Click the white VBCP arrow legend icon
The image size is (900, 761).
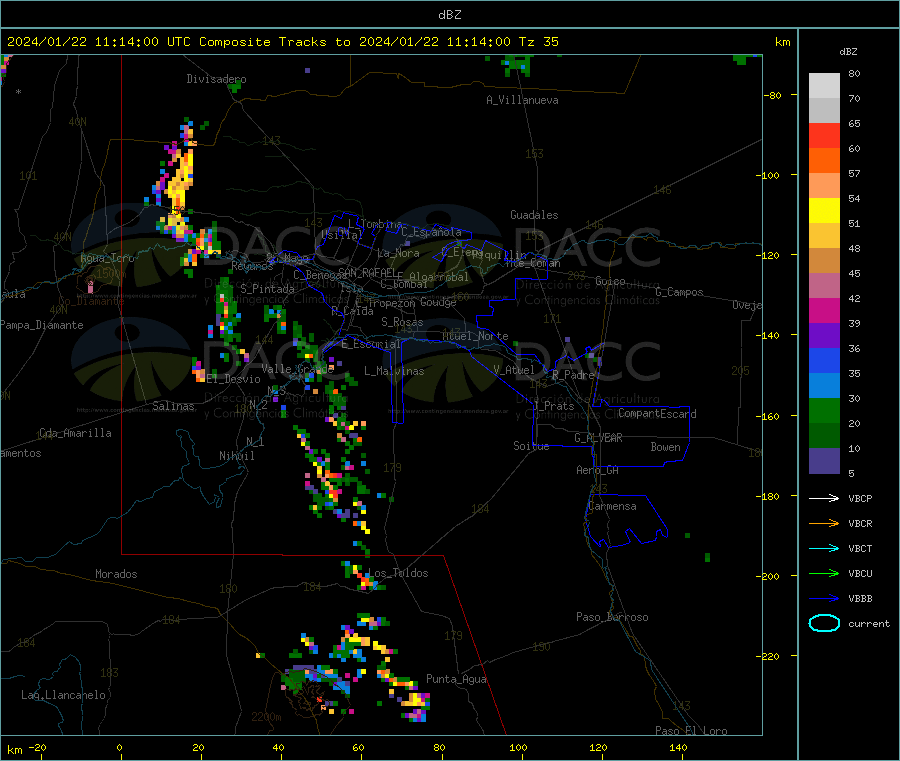click(824, 498)
